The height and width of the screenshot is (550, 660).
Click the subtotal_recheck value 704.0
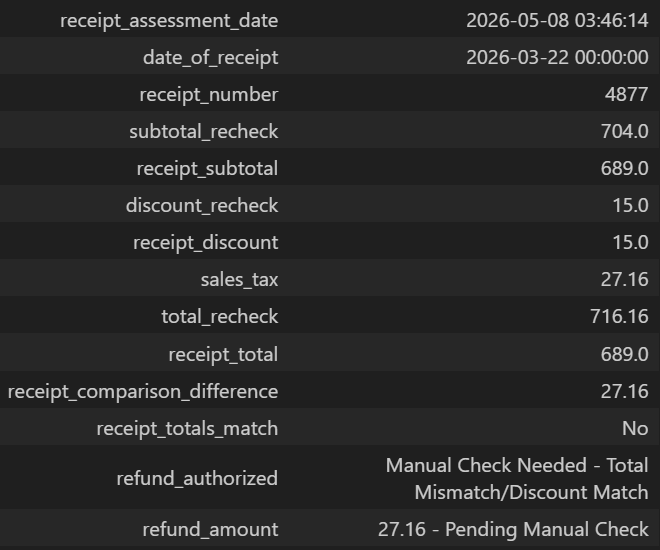(624, 132)
